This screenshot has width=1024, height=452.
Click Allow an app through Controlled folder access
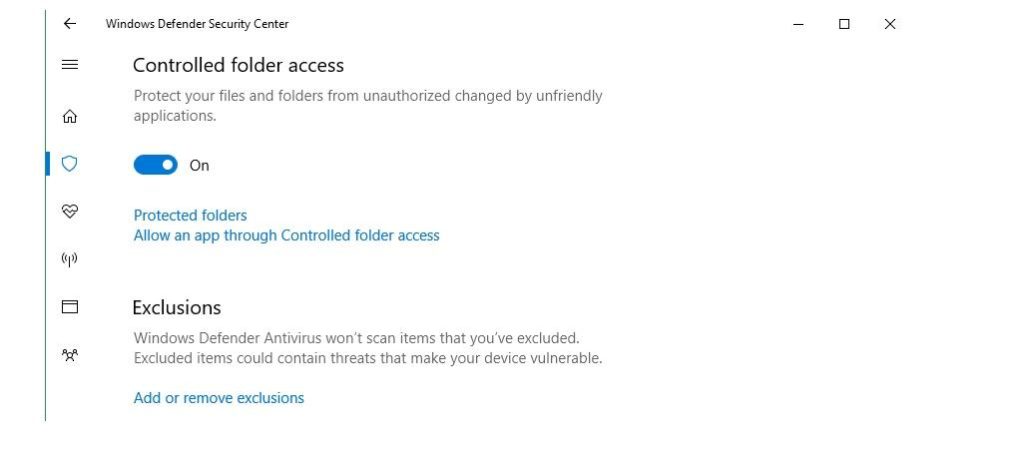[x=286, y=236]
